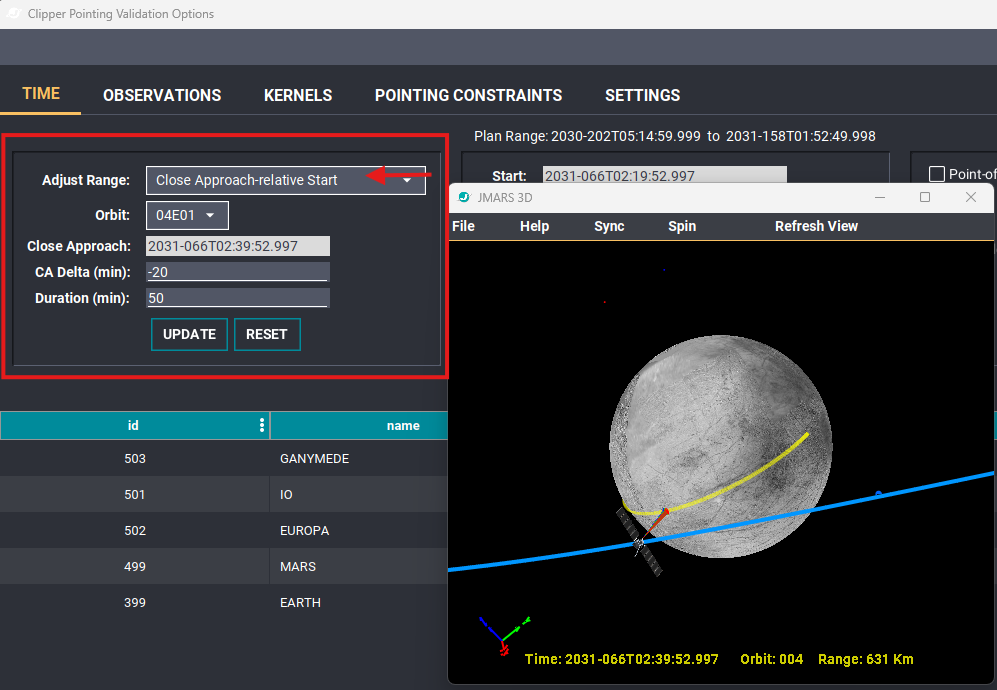Close the JMARS 3D window

point(971,197)
